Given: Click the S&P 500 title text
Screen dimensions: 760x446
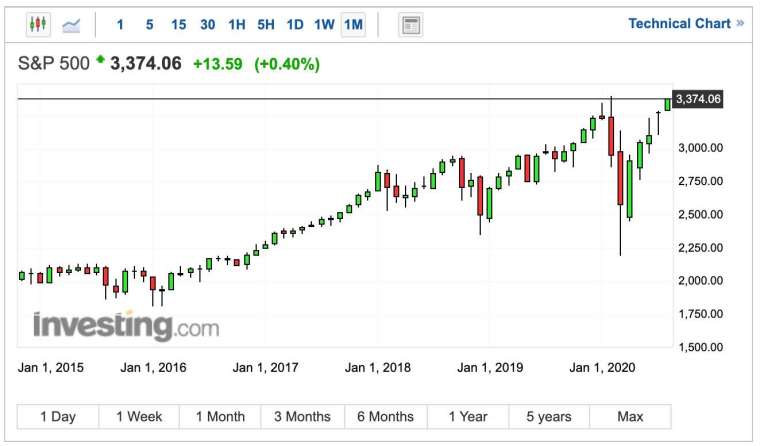Looking at the screenshot, I should pyautogui.click(x=54, y=64).
